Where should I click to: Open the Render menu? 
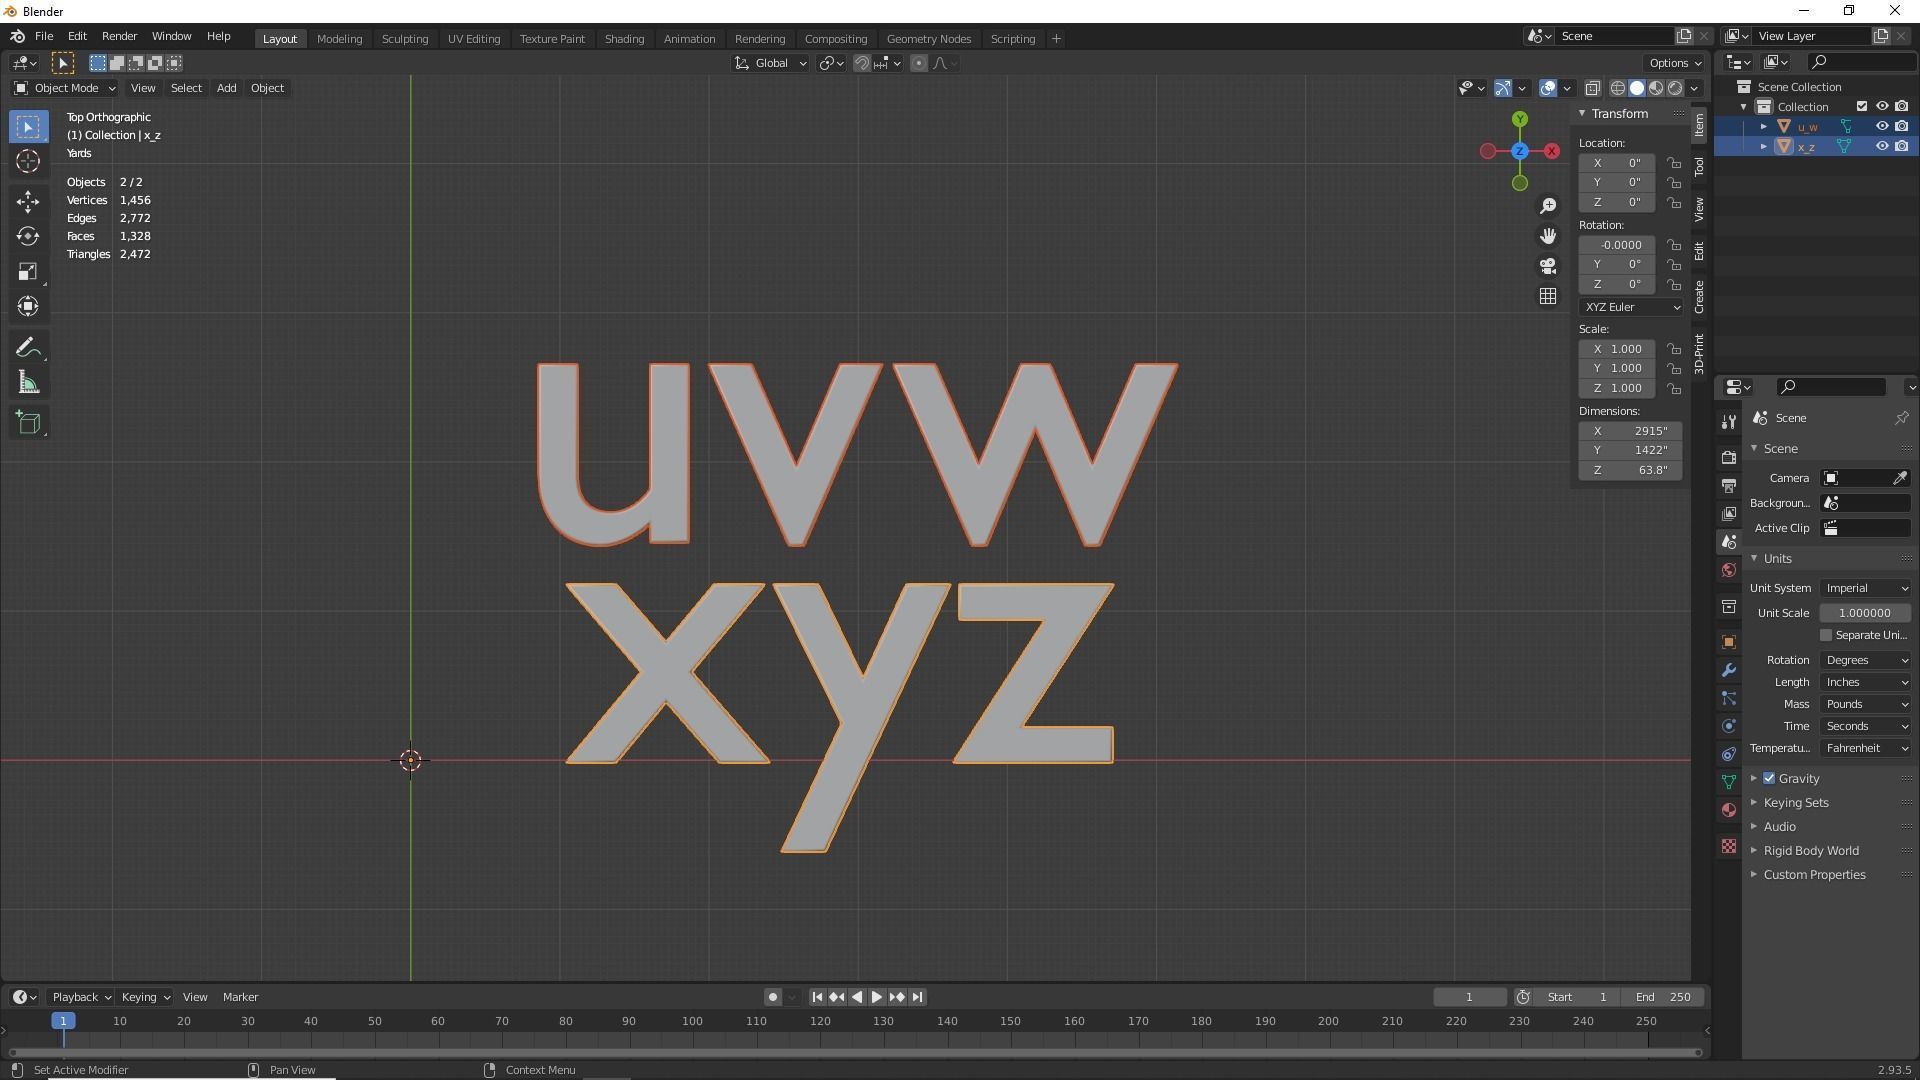point(119,36)
